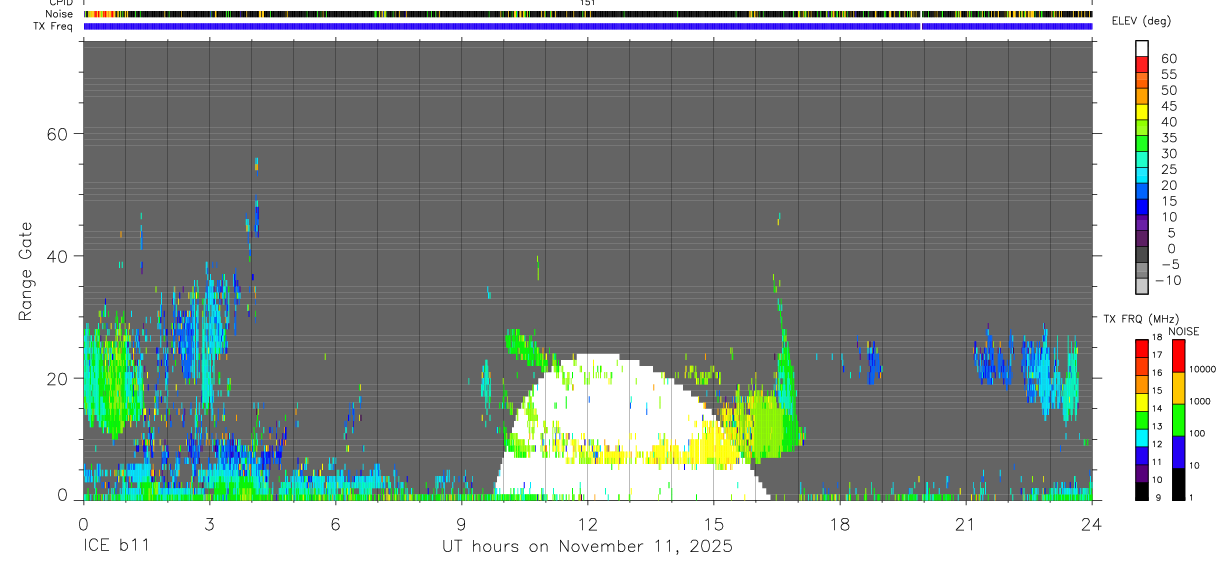Click the cyan swatch in TX FRQ legend
Image resolution: width=1228 pixels, height=567 pixels.
(1141, 438)
